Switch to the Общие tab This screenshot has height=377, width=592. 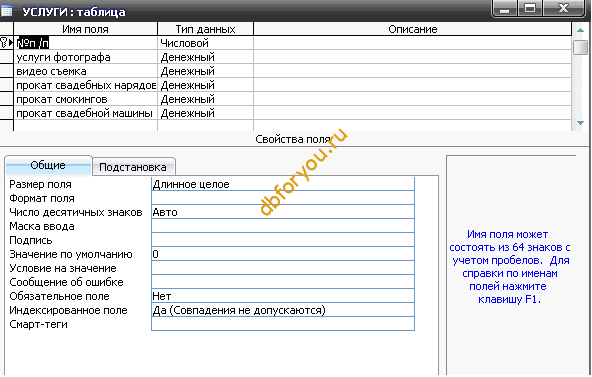click(48, 165)
